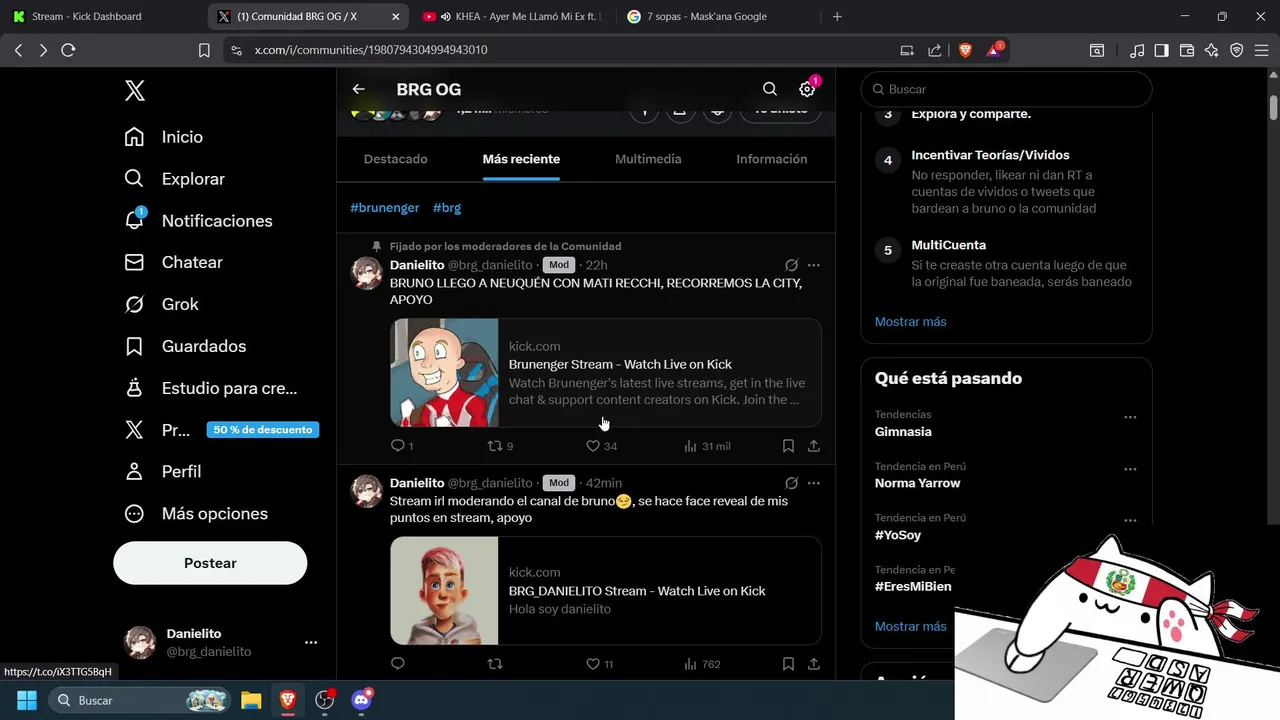This screenshot has width=1280, height=720.
Task: Open 50 % de descuento badge
Action: (x=263, y=430)
